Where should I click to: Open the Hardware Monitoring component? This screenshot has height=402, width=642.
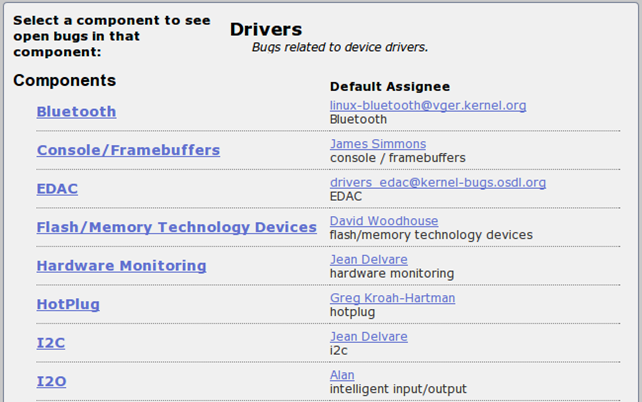[x=121, y=266]
